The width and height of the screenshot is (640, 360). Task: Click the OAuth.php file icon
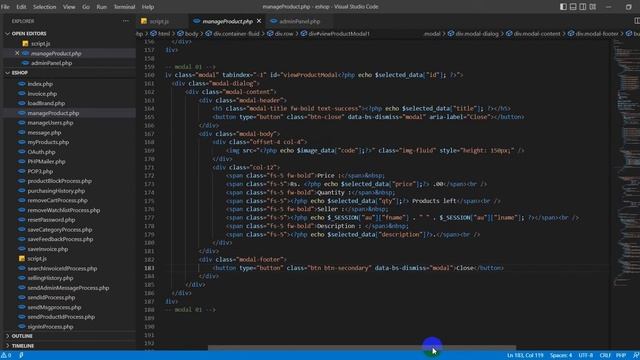[x=22, y=152]
